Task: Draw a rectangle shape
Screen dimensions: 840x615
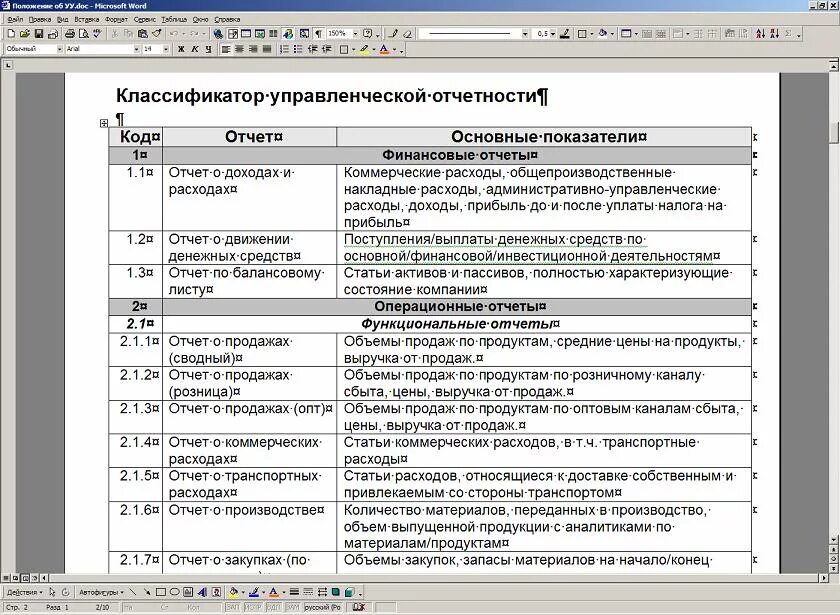Action: 161,592
